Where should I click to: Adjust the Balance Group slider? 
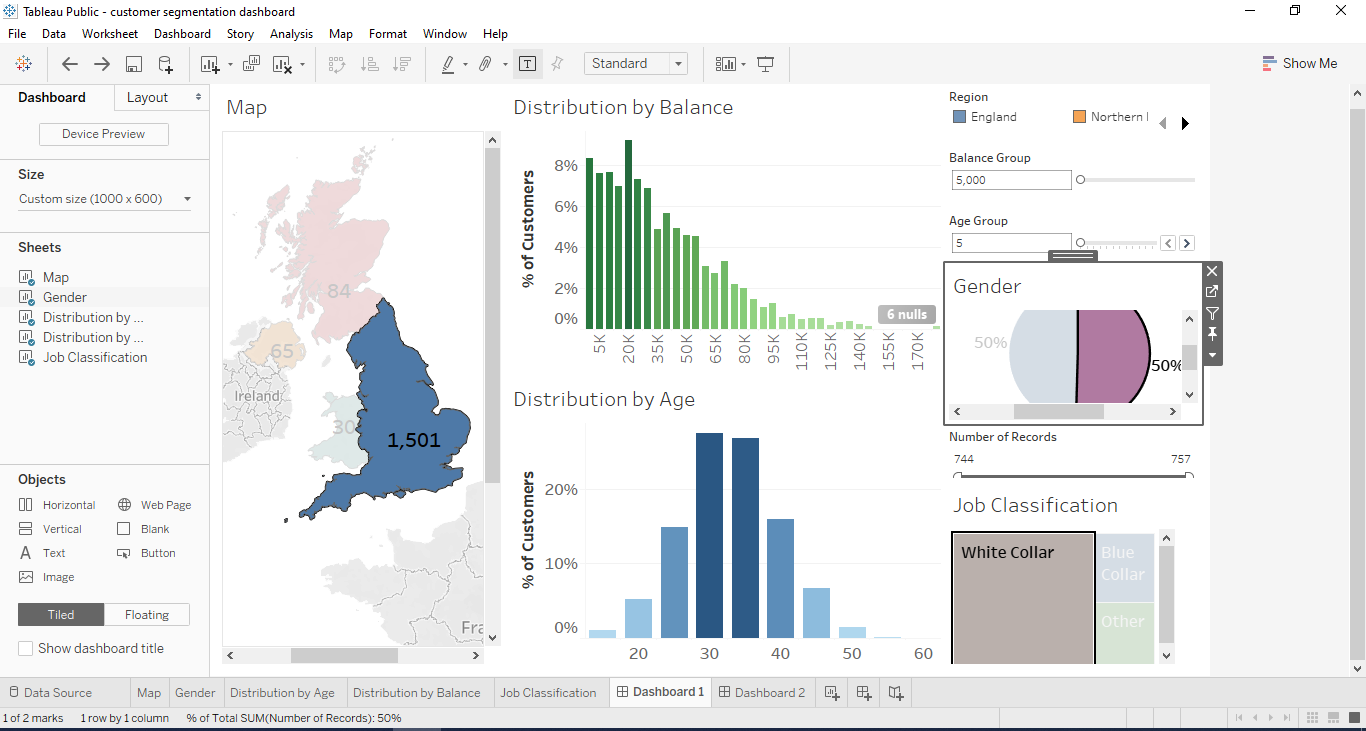(x=1080, y=180)
